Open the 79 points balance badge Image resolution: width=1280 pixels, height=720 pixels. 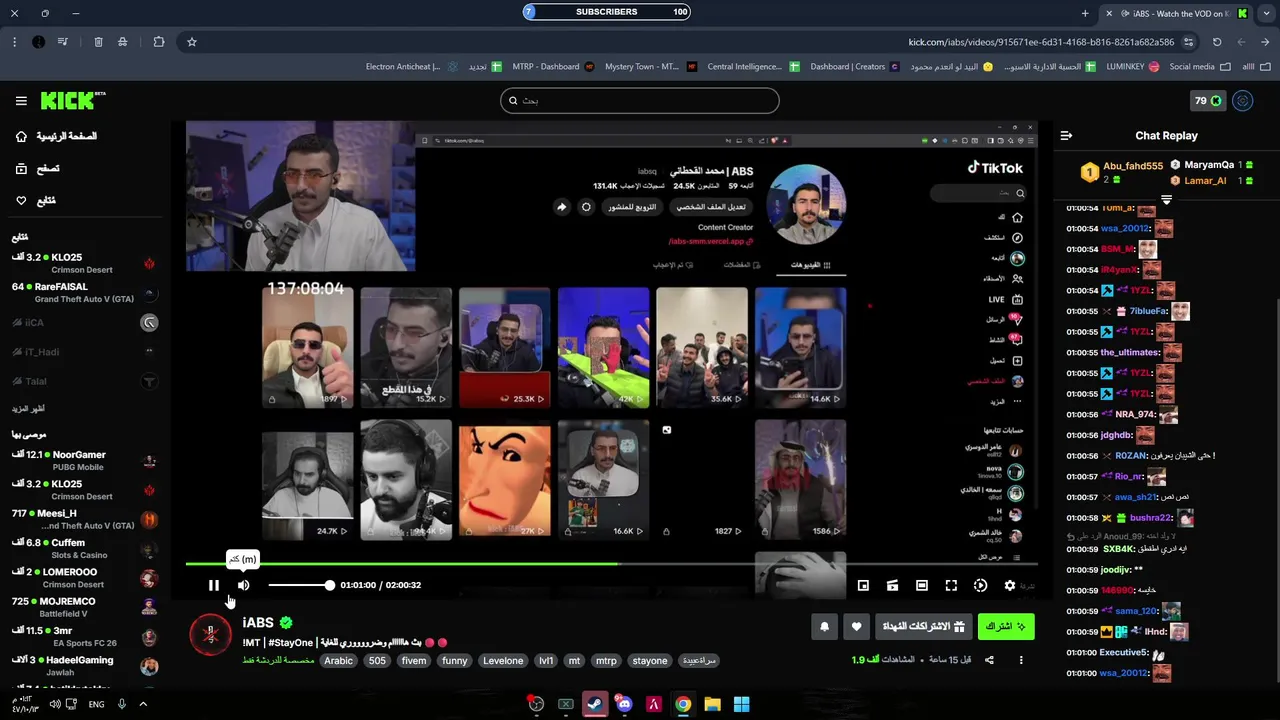(x=1208, y=101)
